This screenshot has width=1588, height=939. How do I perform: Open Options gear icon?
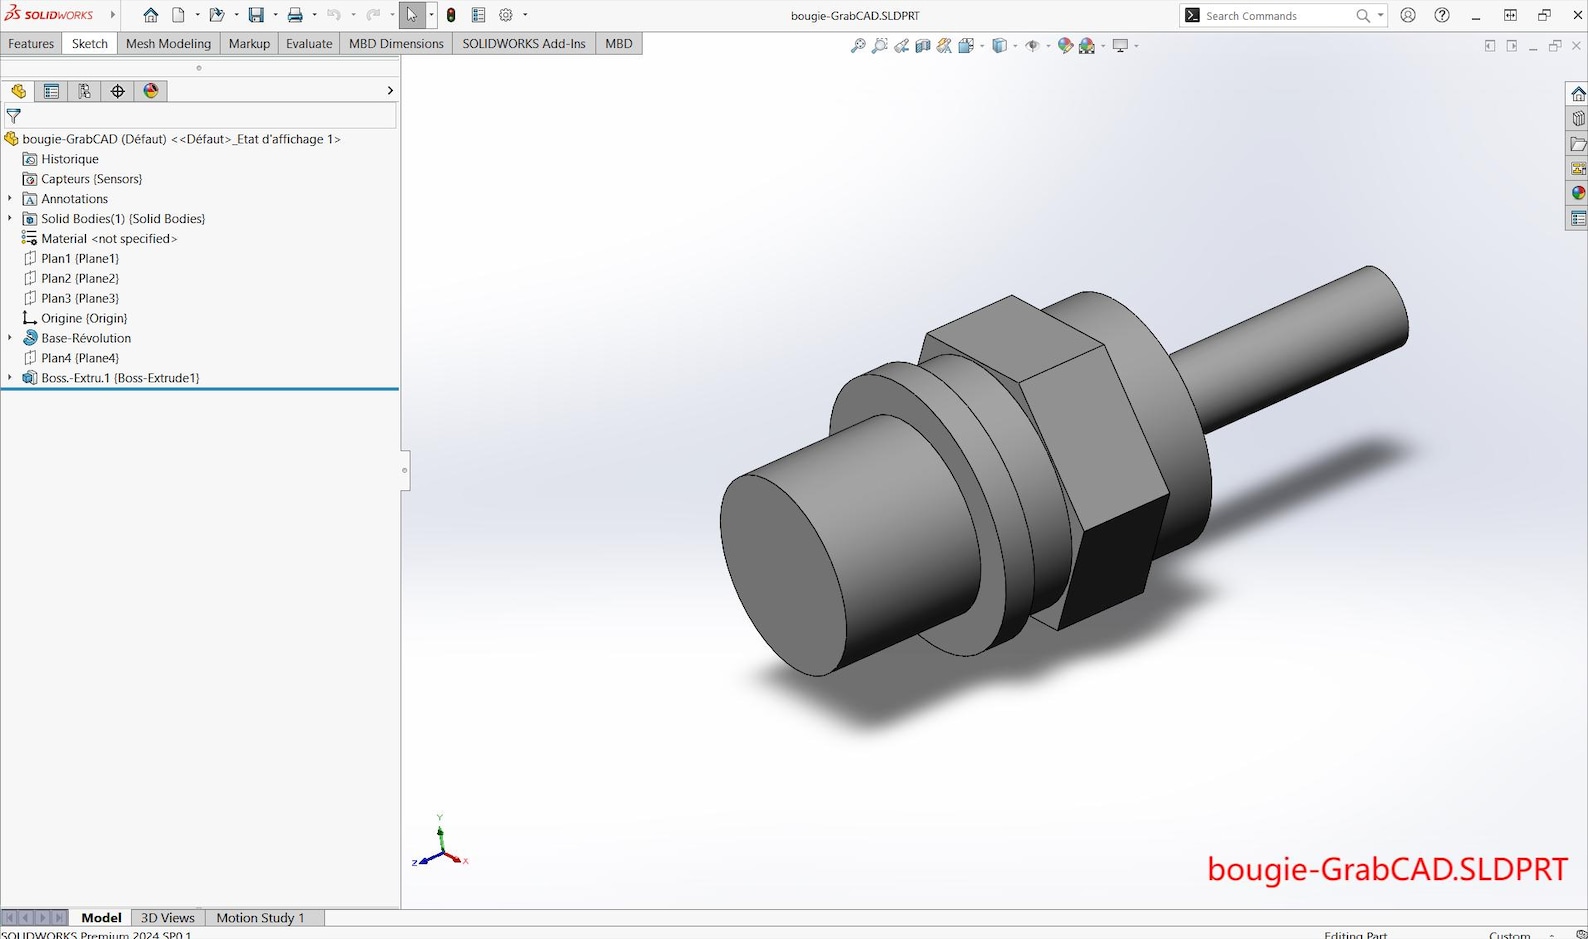coord(506,15)
